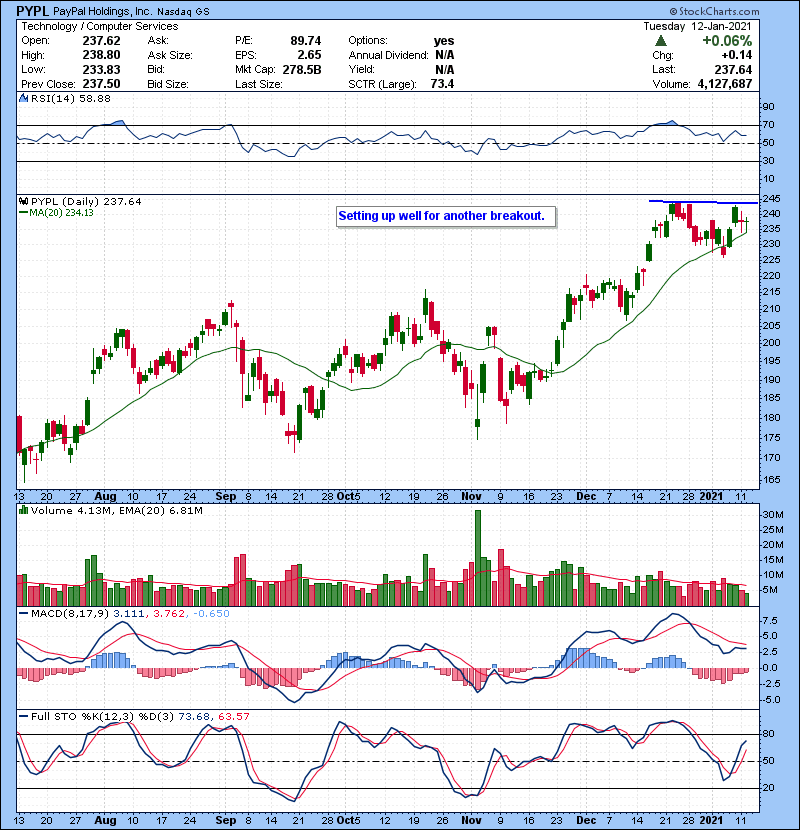
Task: Select the Last price 237.64 in header
Action: click(733, 69)
